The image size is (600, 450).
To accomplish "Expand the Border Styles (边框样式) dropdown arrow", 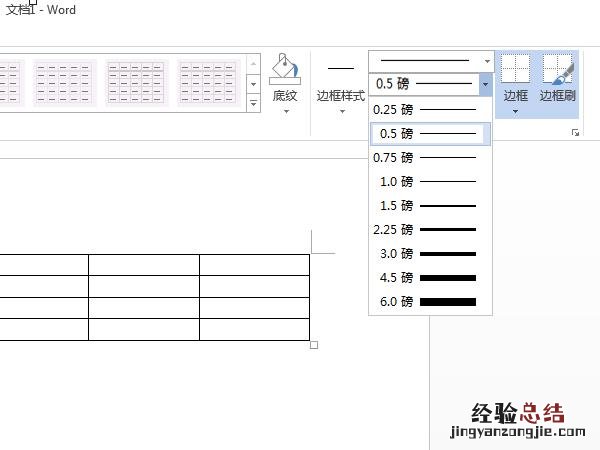I will coord(342,112).
